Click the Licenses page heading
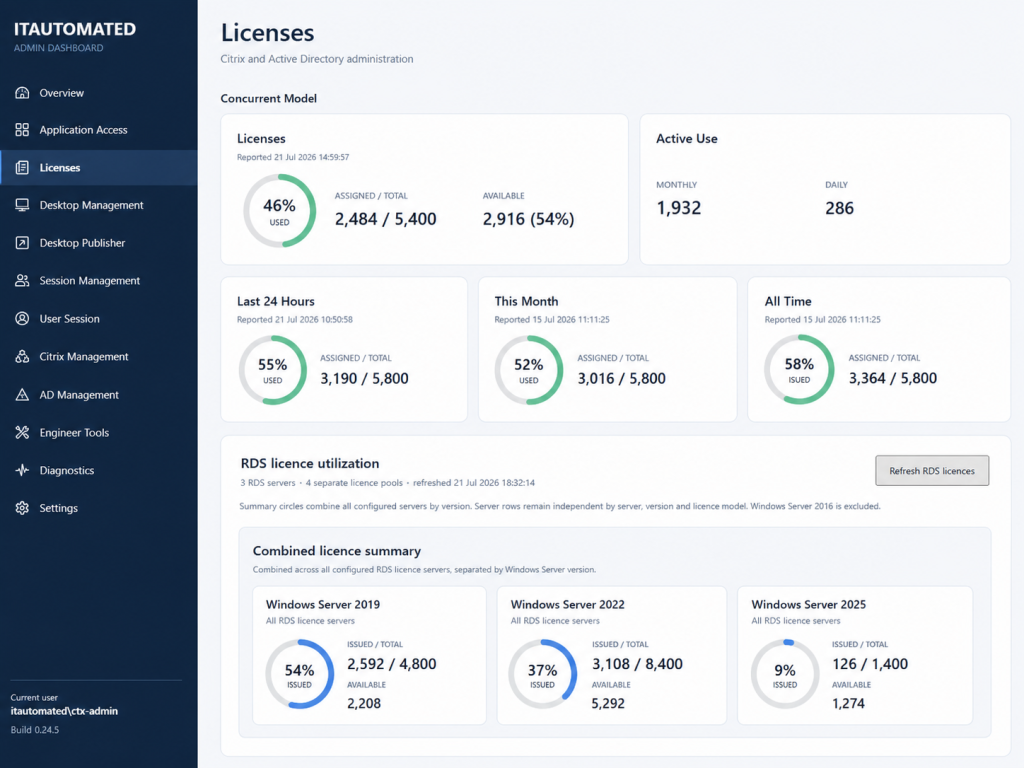 (x=267, y=33)
